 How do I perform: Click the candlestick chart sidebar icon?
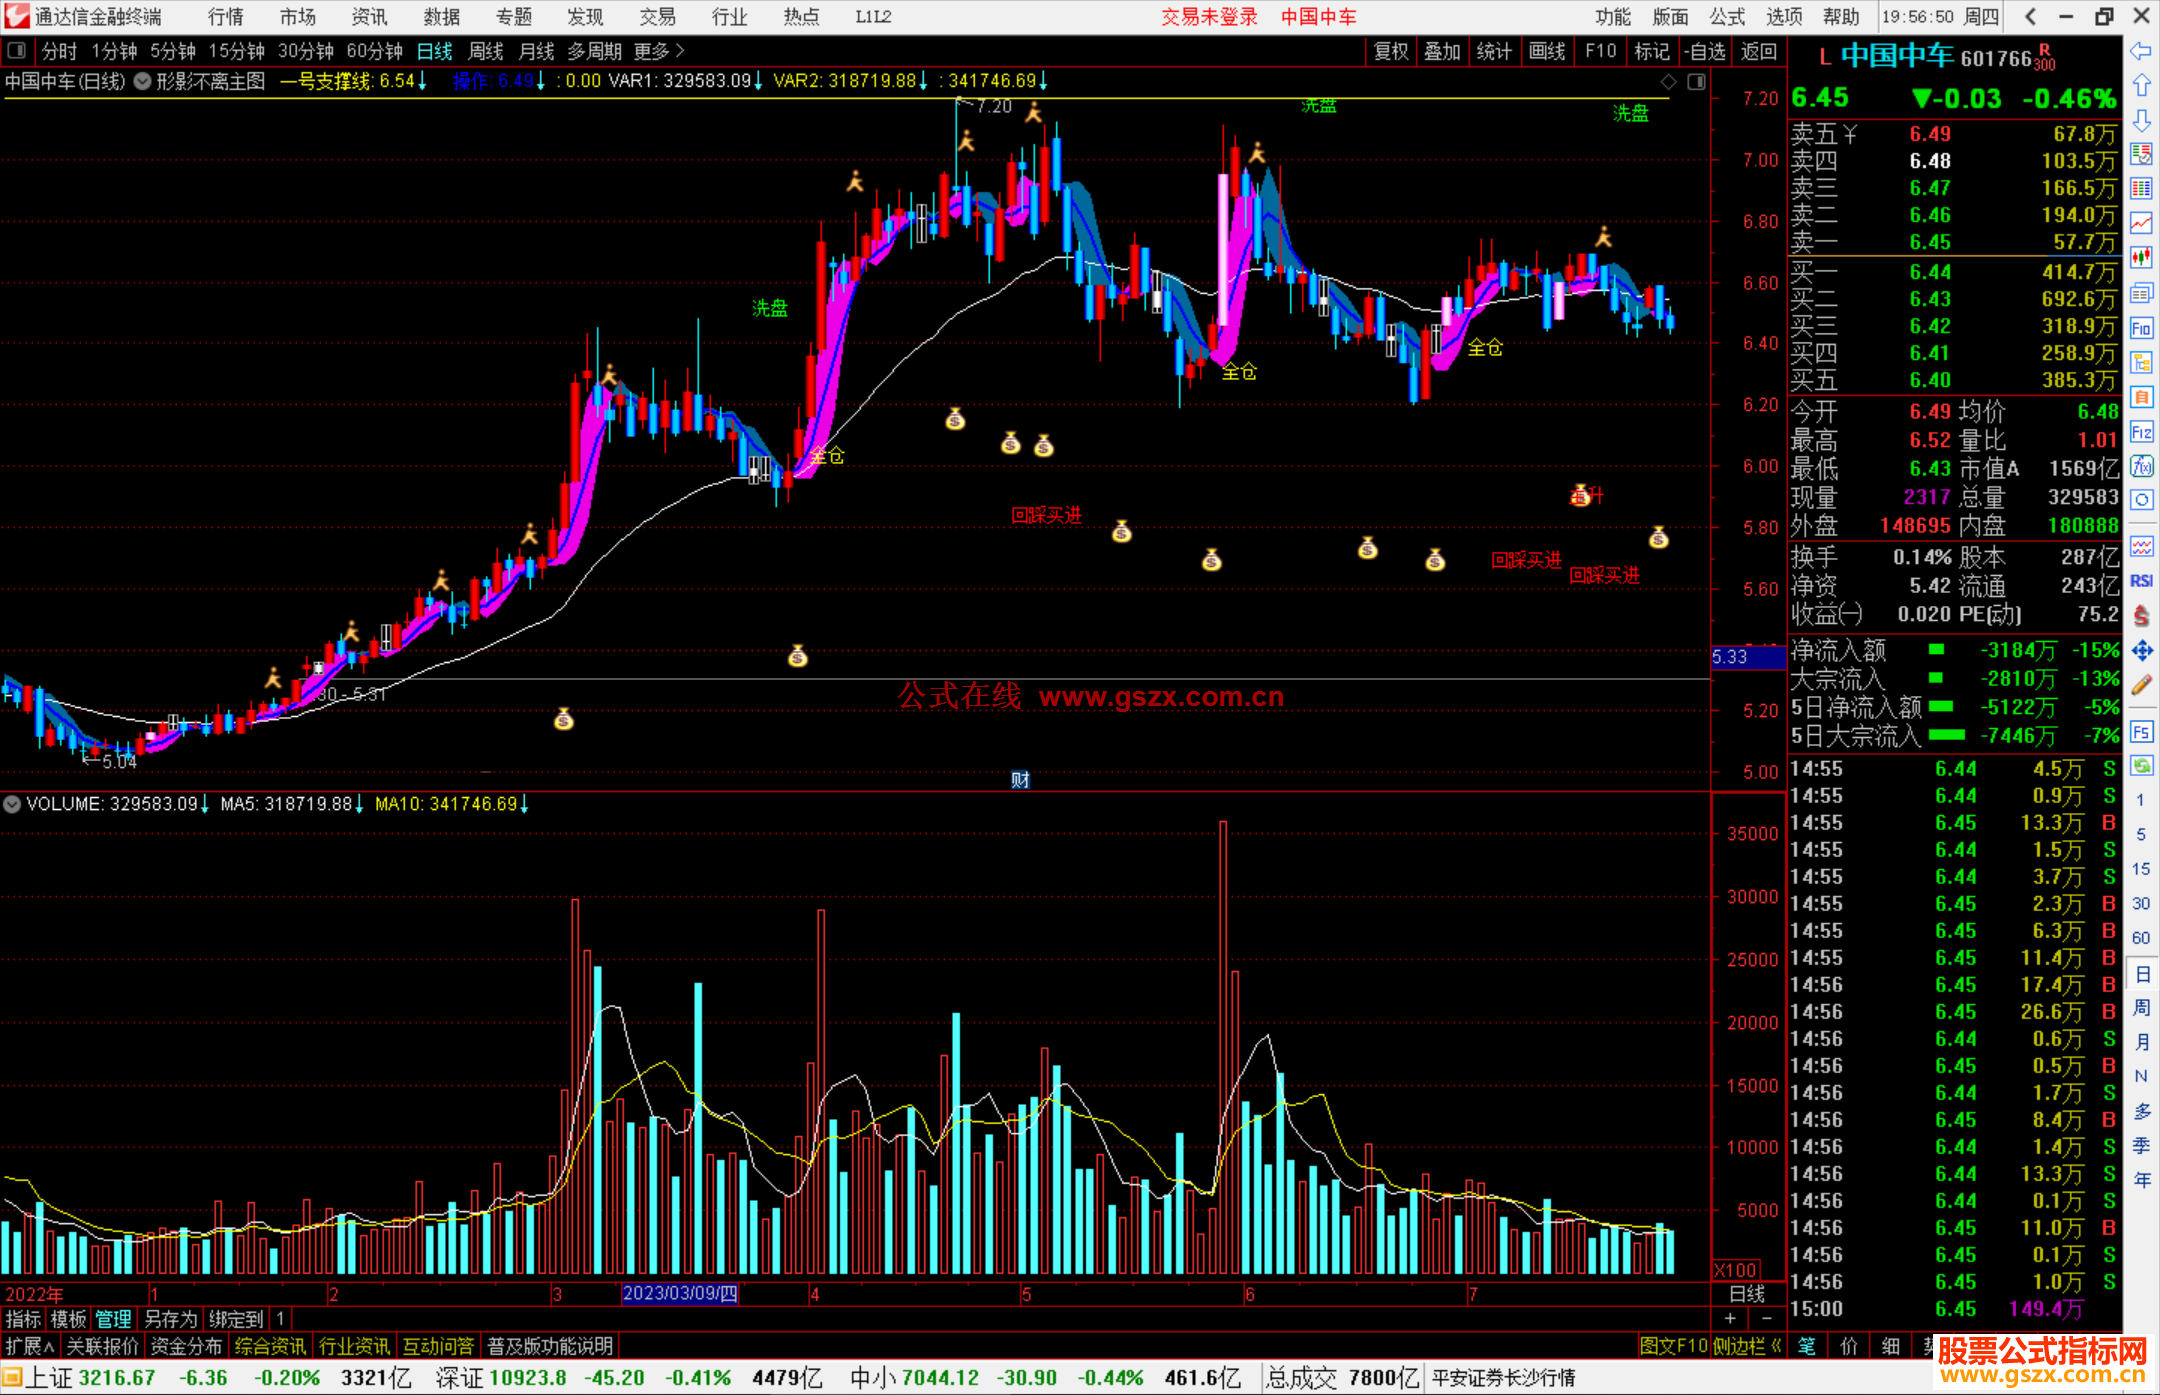2141,257
